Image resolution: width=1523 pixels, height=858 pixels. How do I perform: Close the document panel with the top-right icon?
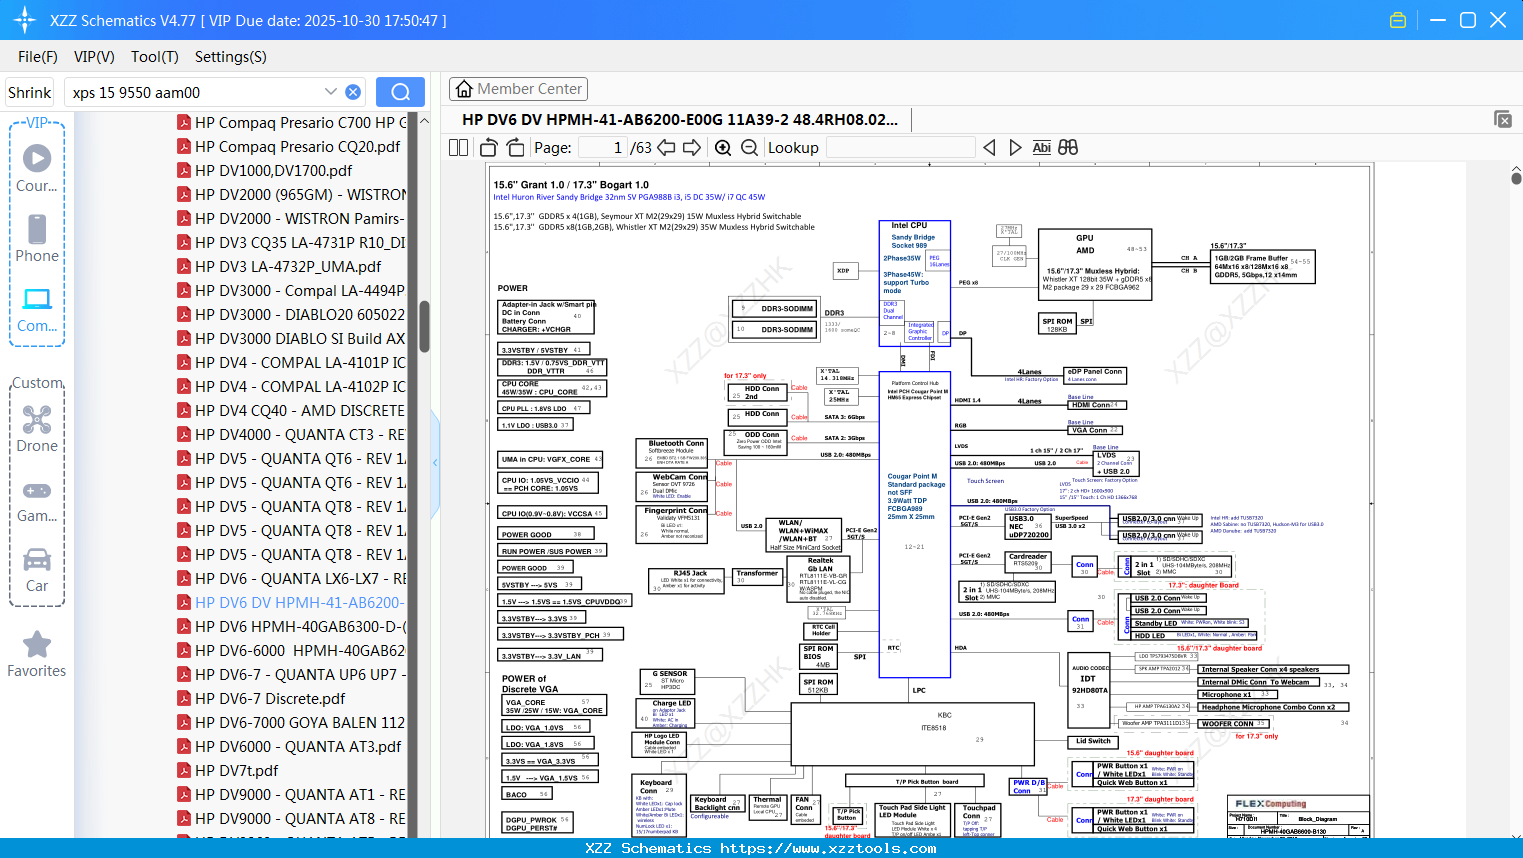point(1503,119)
